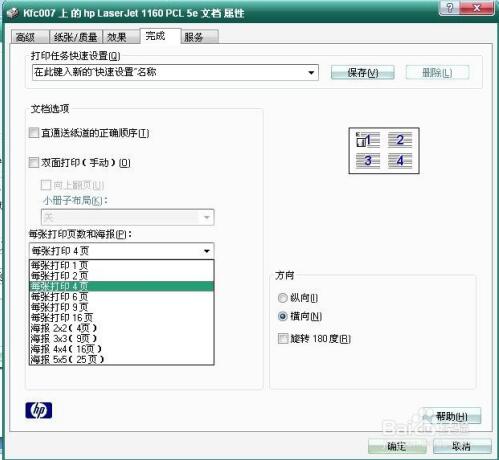
Task: Click the title bar help question mark
Action: (450, 8)
